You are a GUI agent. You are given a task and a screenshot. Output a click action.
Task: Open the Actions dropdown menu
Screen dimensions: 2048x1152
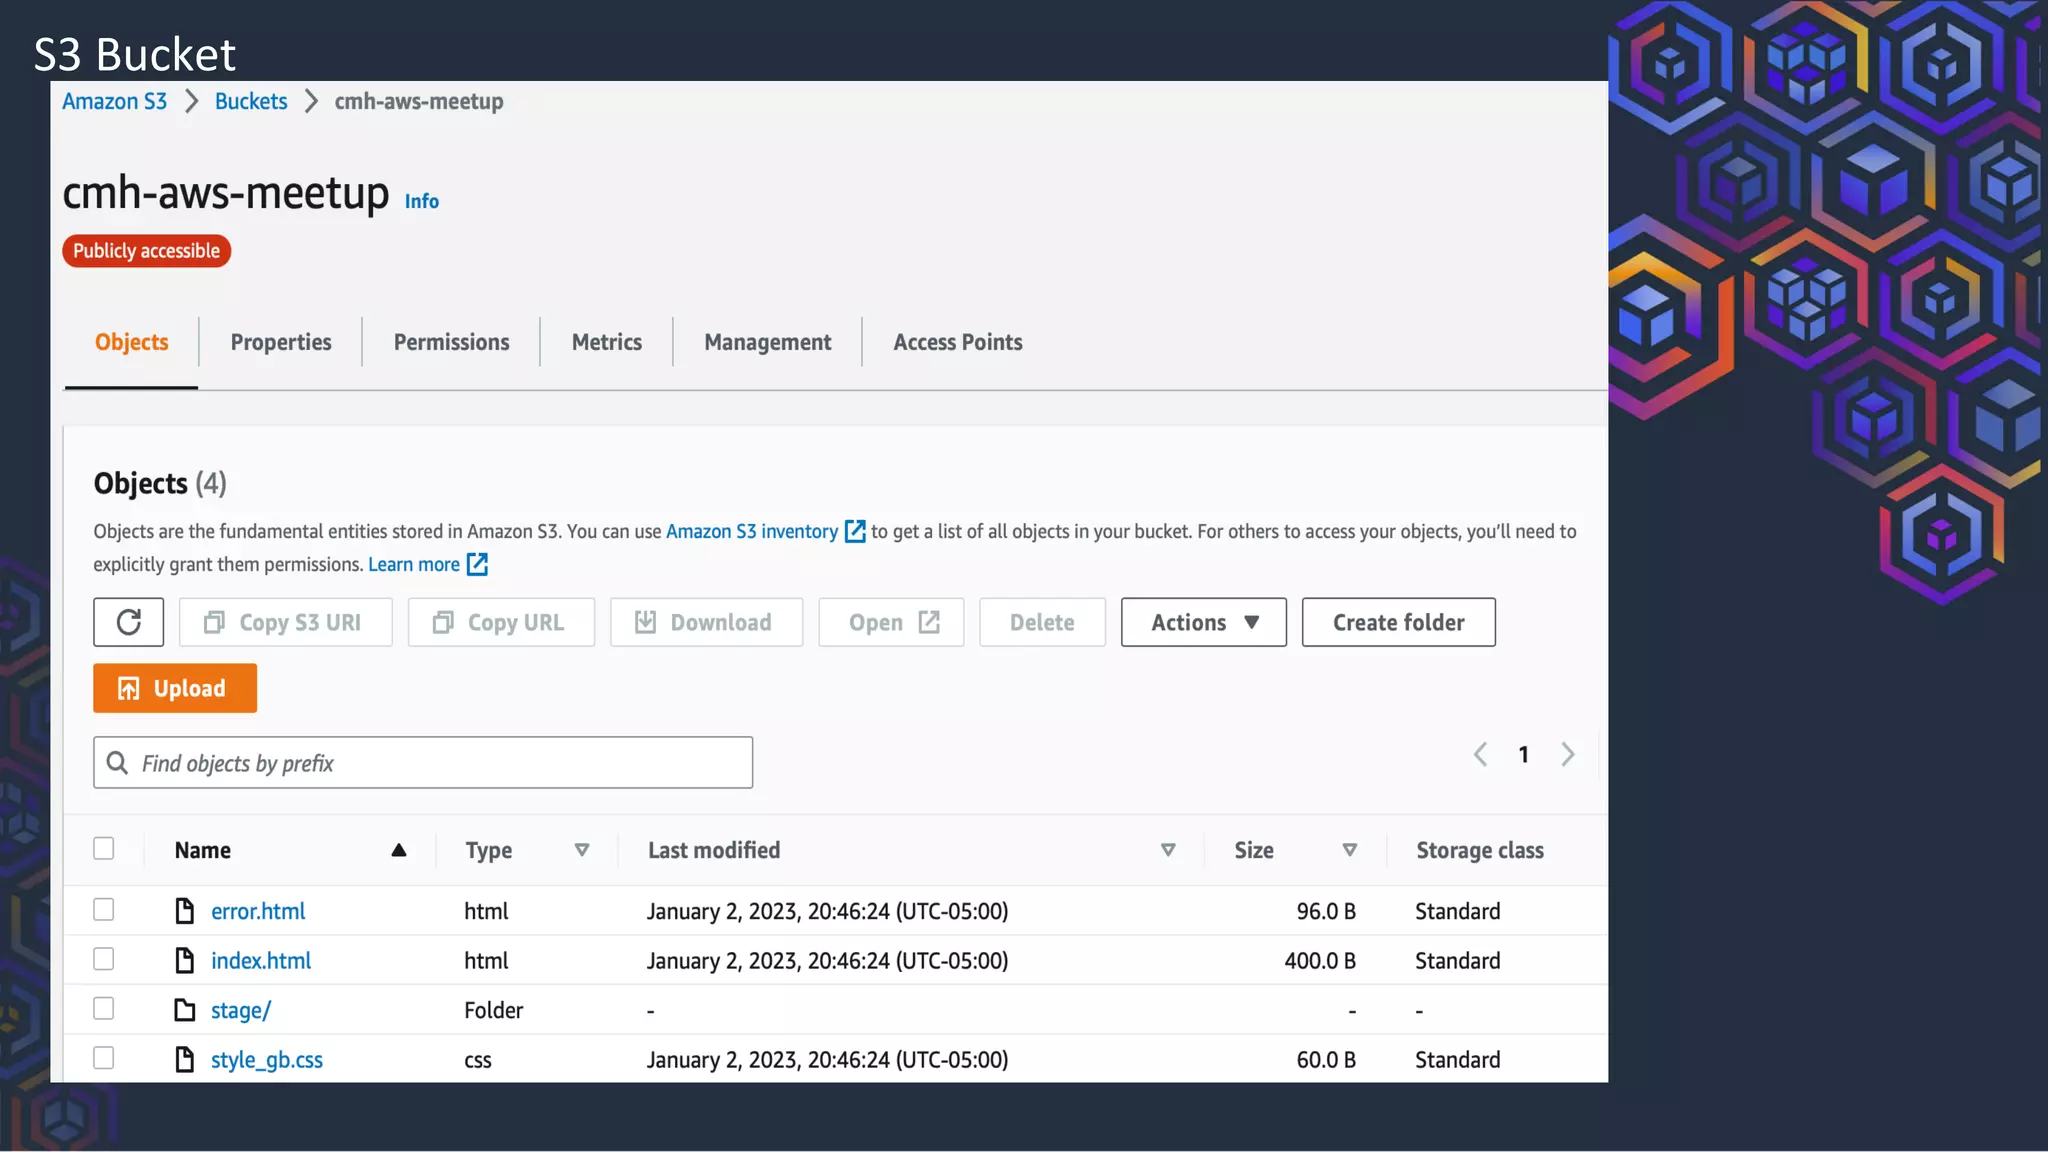[1203, 622]
